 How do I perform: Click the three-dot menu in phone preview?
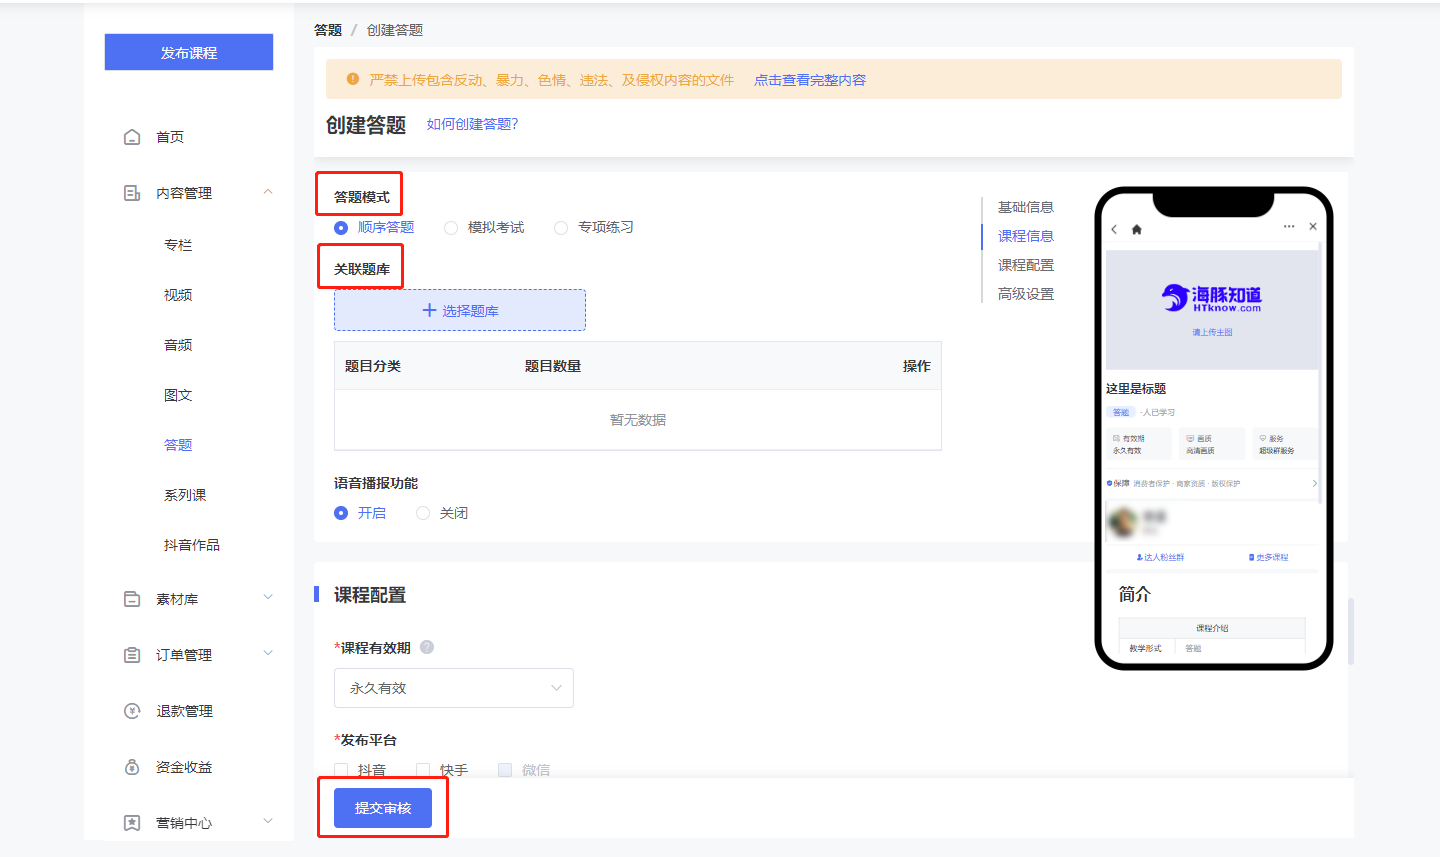click(x=1289, y=227)
